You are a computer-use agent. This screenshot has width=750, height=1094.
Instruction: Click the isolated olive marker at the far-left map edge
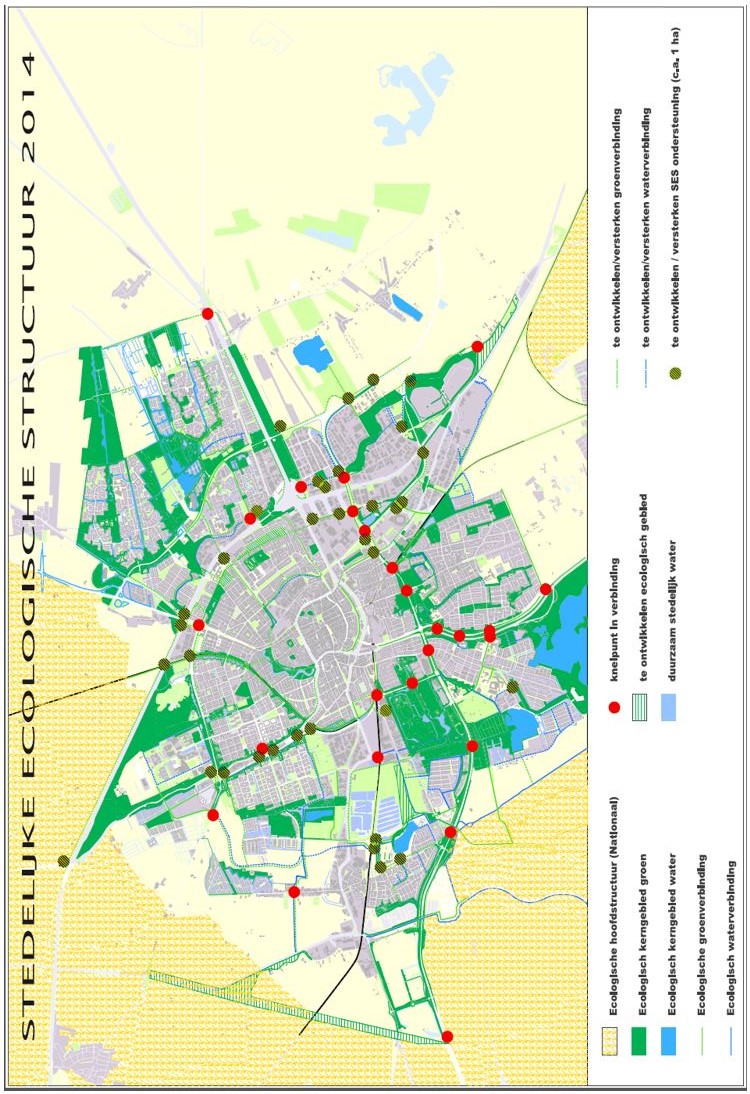pyautogui.click(x=64, y=860)
